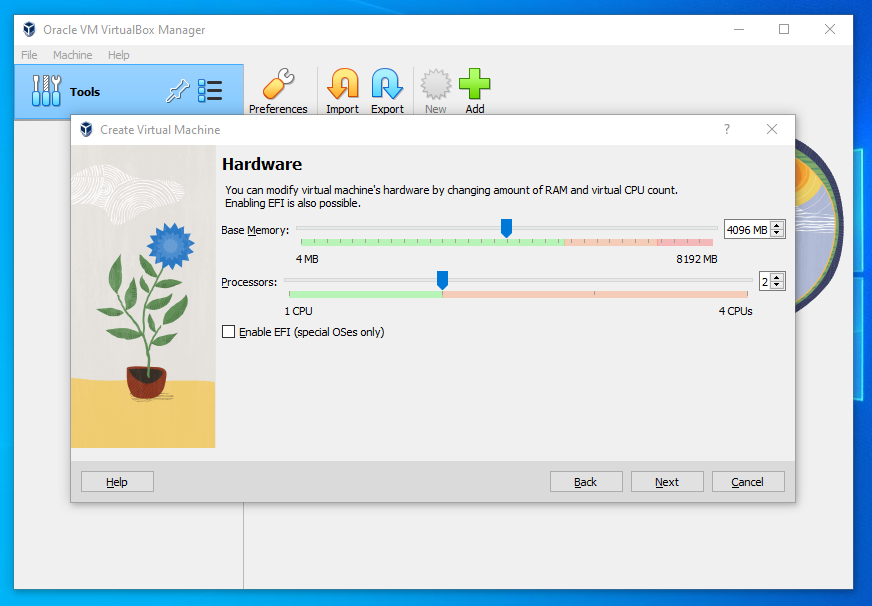Click the Hardware heading text

262,165
